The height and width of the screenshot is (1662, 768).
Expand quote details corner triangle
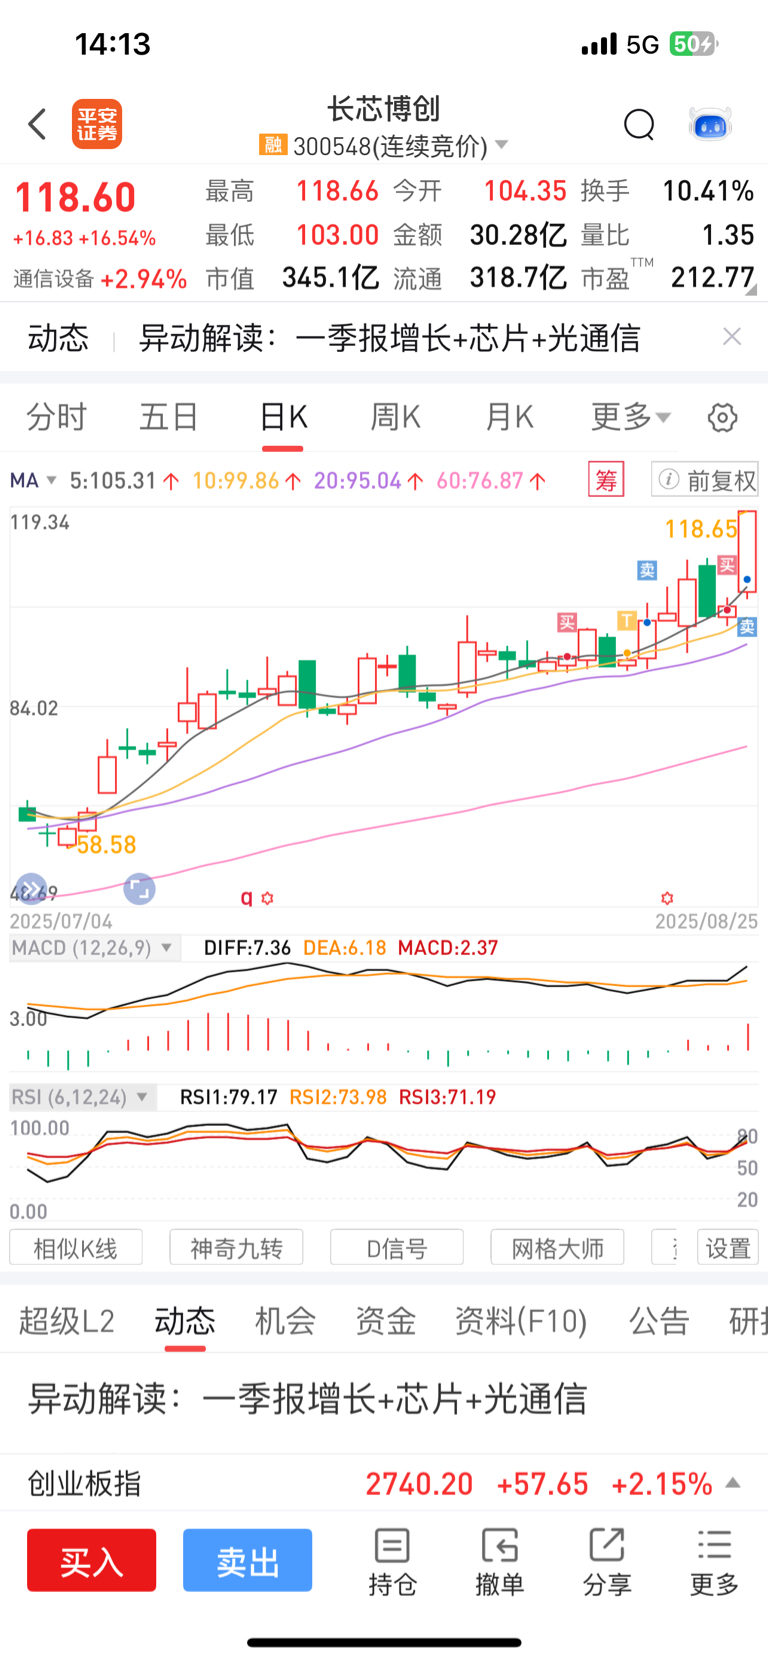[751, 290]
